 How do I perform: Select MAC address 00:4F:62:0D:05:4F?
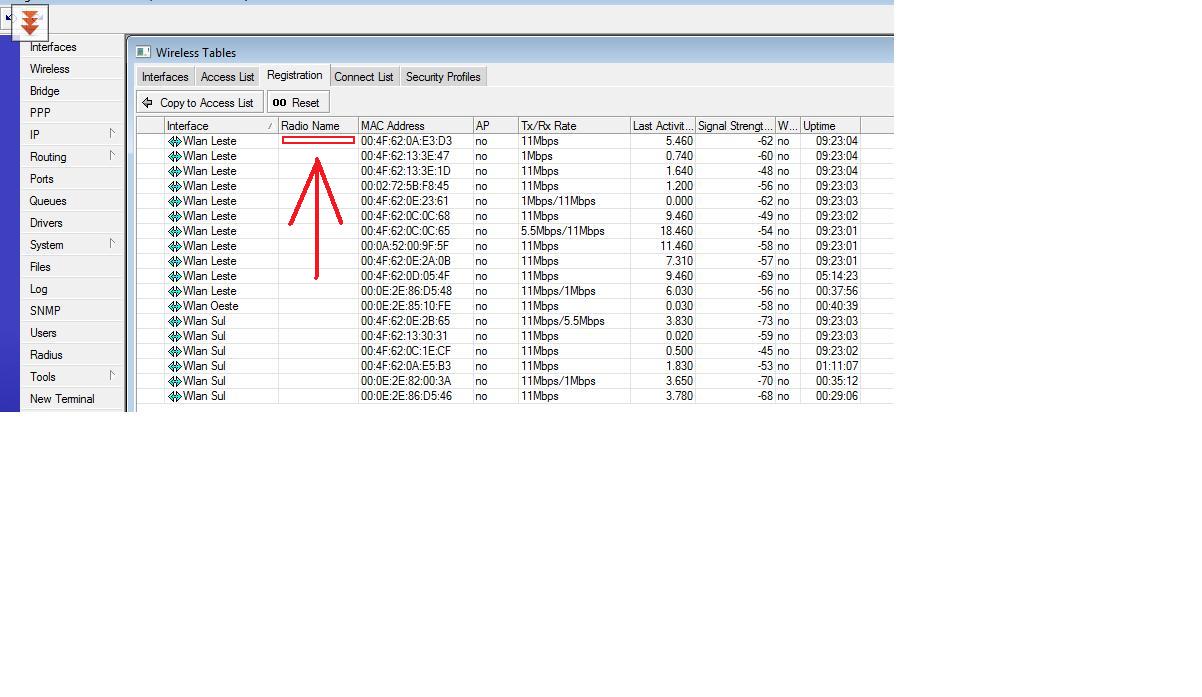(x=405, y=276)
